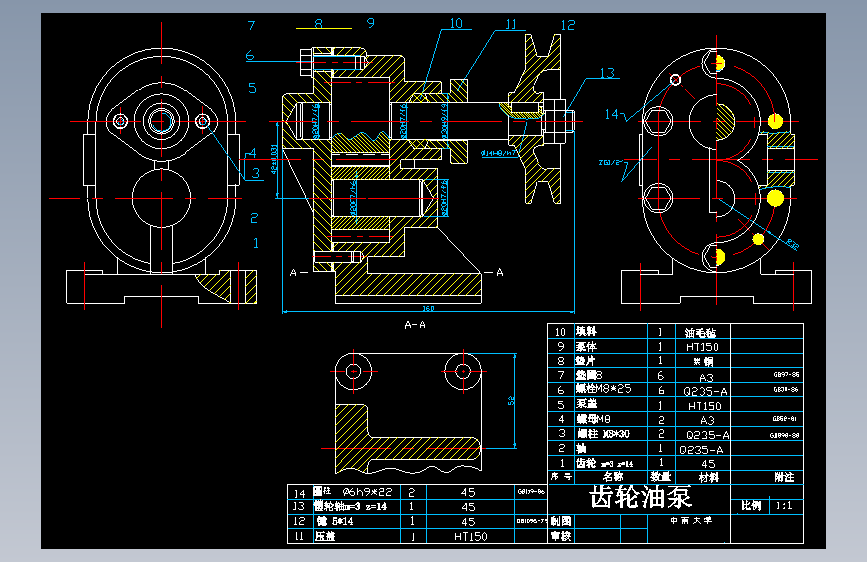Select the callout label 13
The image size is (867, 562).
[x=607, y=72]
